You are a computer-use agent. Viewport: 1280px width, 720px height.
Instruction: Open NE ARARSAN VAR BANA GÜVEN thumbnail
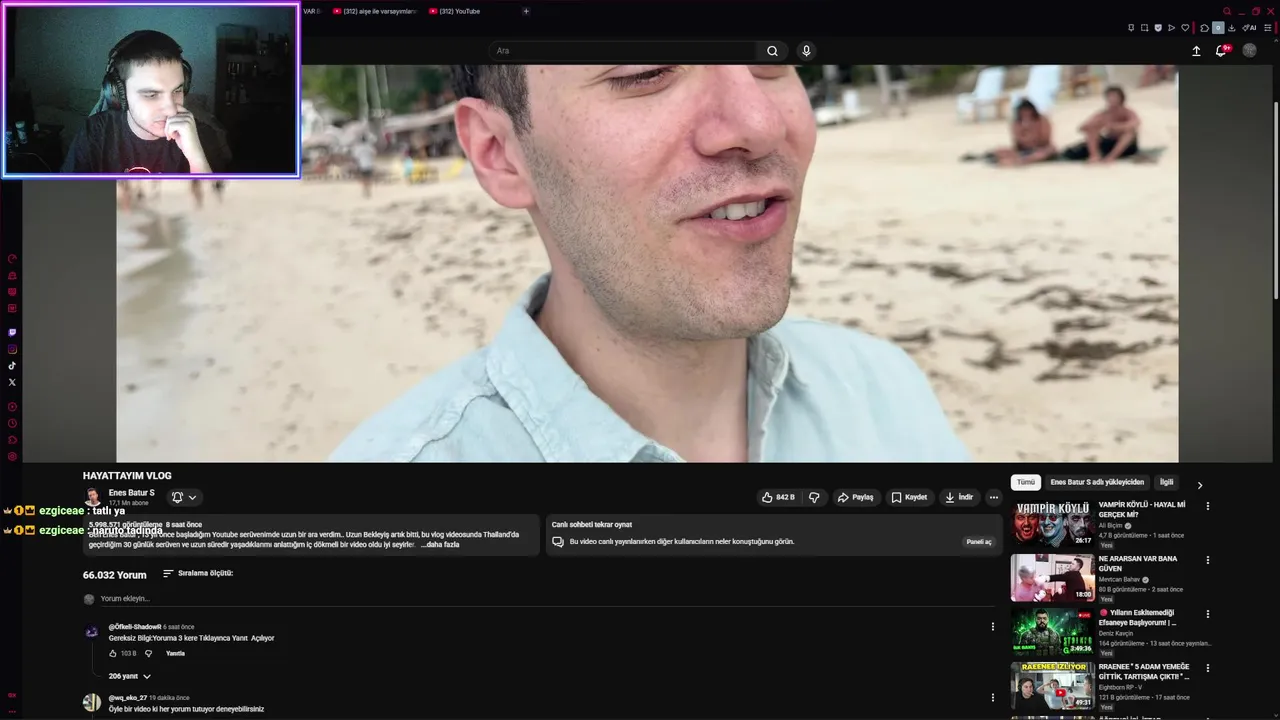pos(1052,577)
